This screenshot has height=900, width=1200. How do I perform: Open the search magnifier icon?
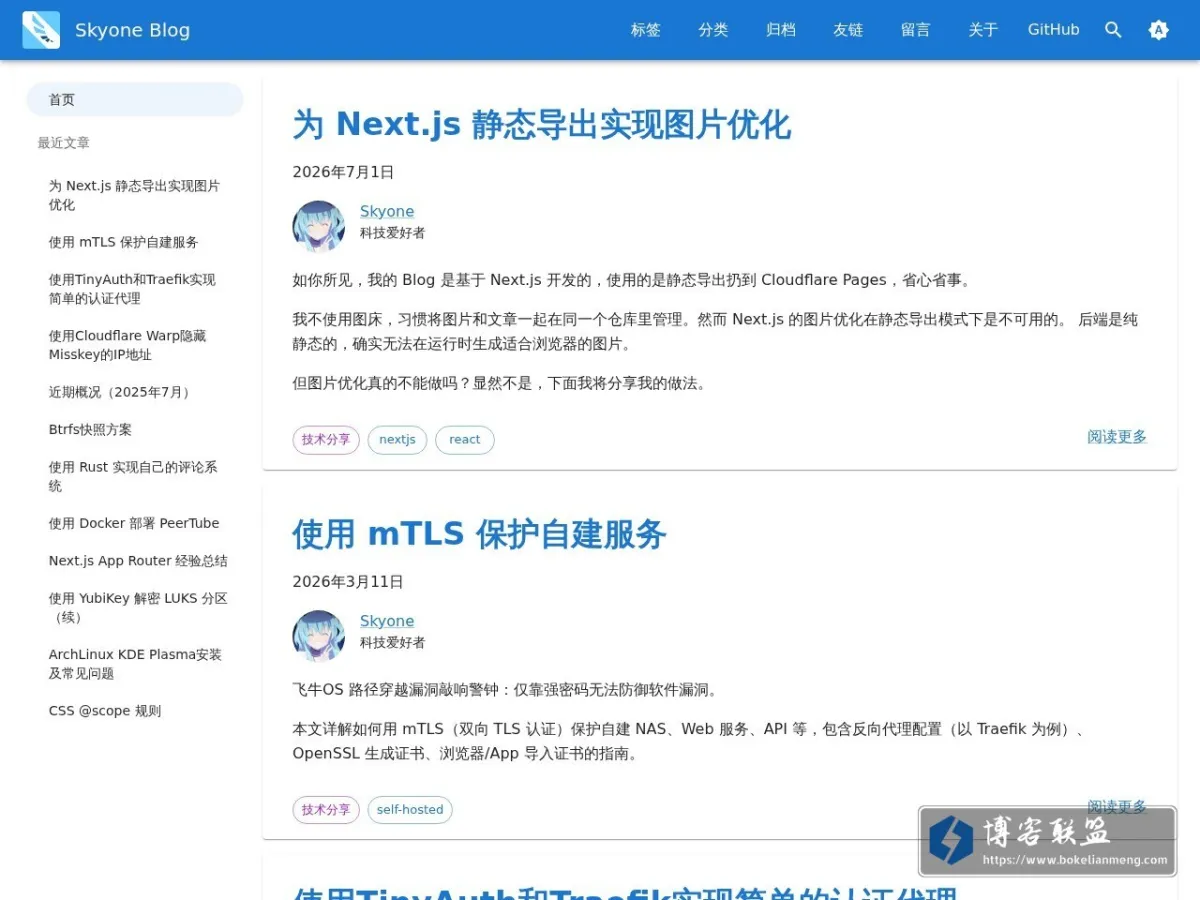[x=1113, y=30]
